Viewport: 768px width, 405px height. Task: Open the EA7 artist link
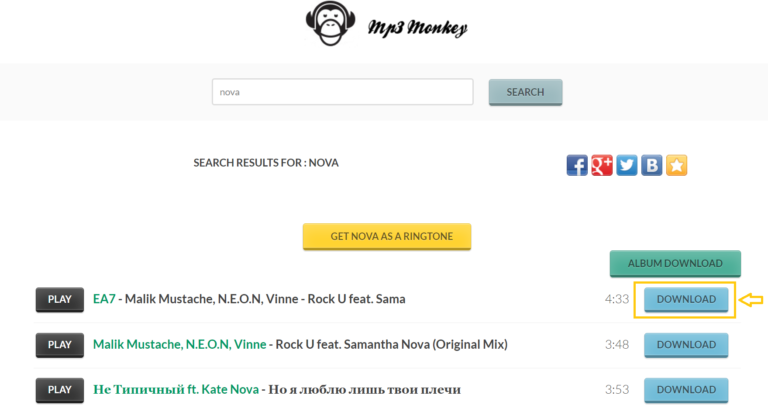[x=104, y=299]
